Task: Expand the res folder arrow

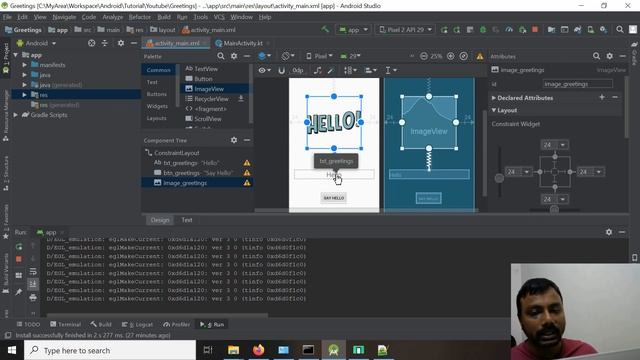Action: [x=24, y=95]
